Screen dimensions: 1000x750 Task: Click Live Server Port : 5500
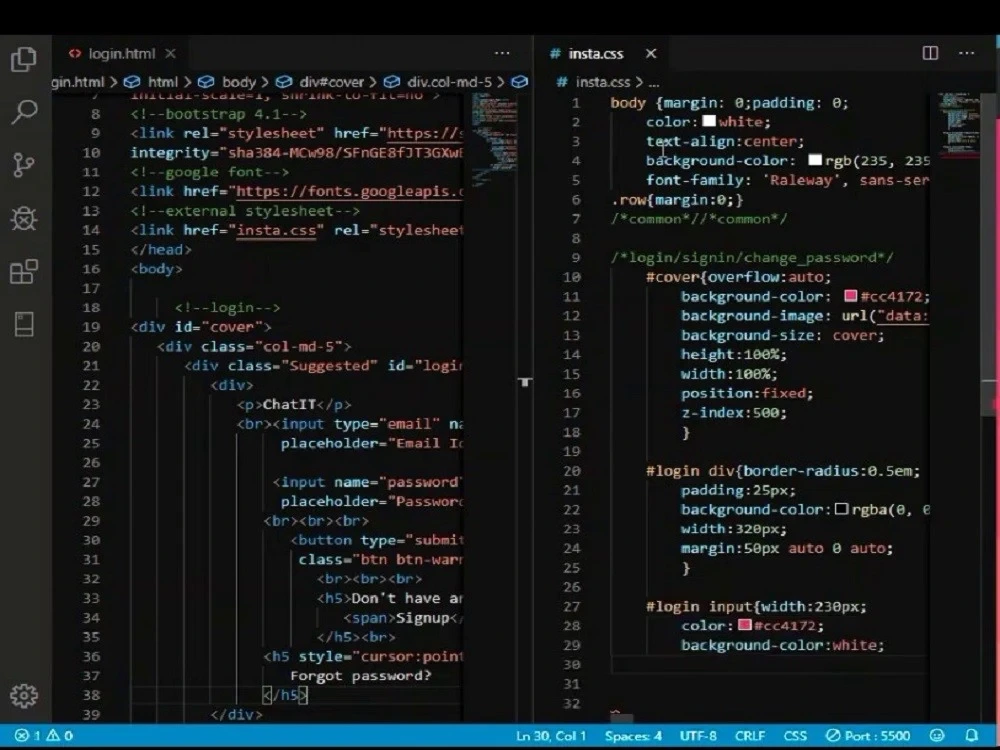(x=868, y=735)
